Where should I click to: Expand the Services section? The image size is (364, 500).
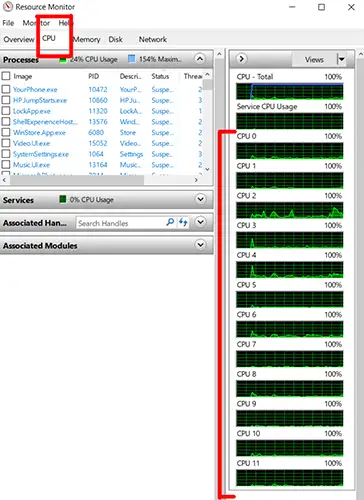(x=200, y=199)
